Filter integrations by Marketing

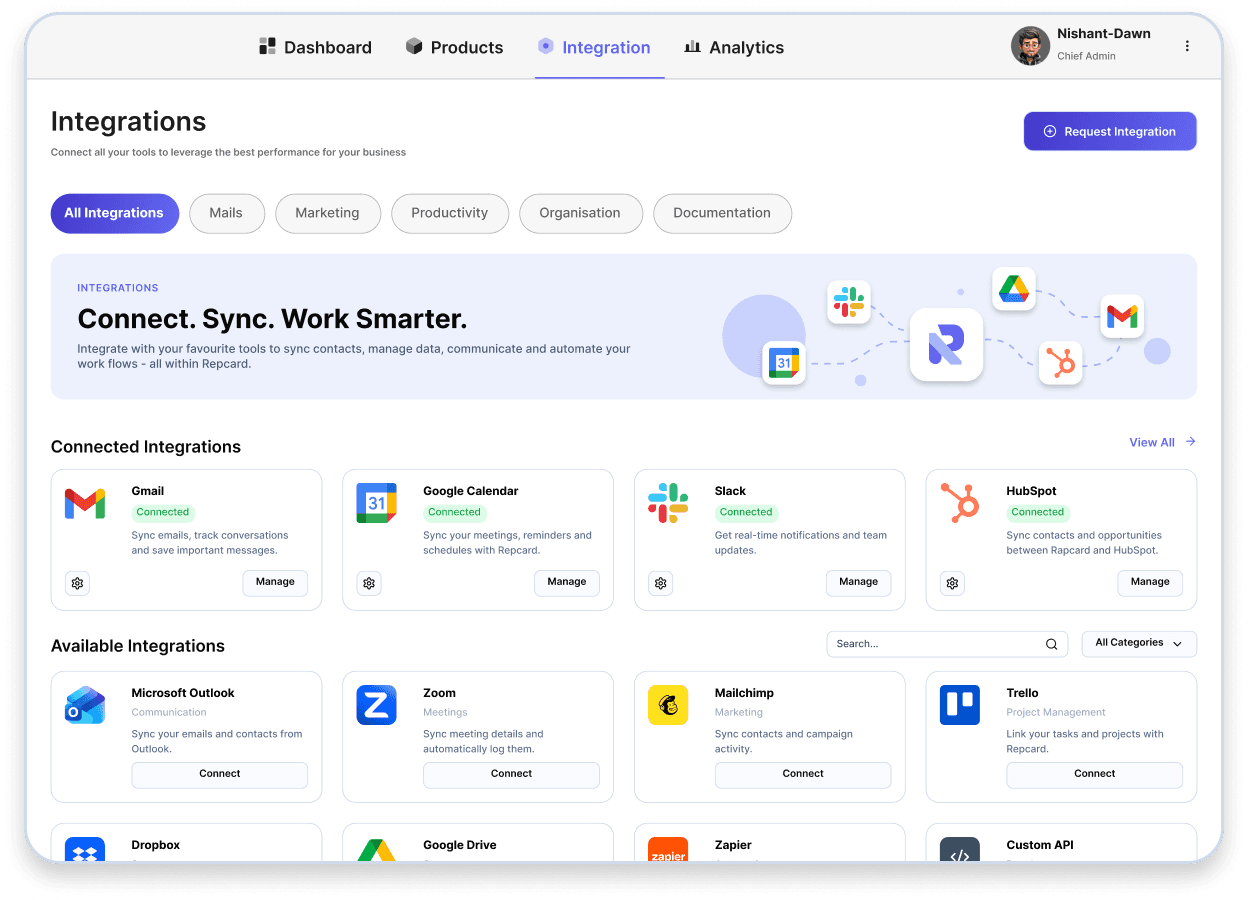pyautogui.click(x=327, y=213)
